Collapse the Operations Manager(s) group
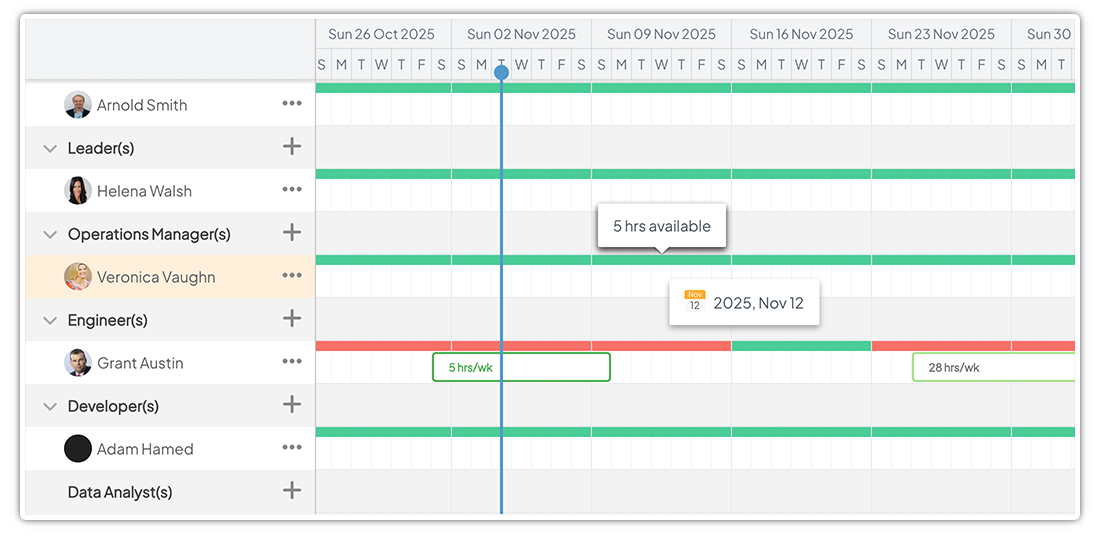The image size is (1094, 544). (x=50, y=234)
